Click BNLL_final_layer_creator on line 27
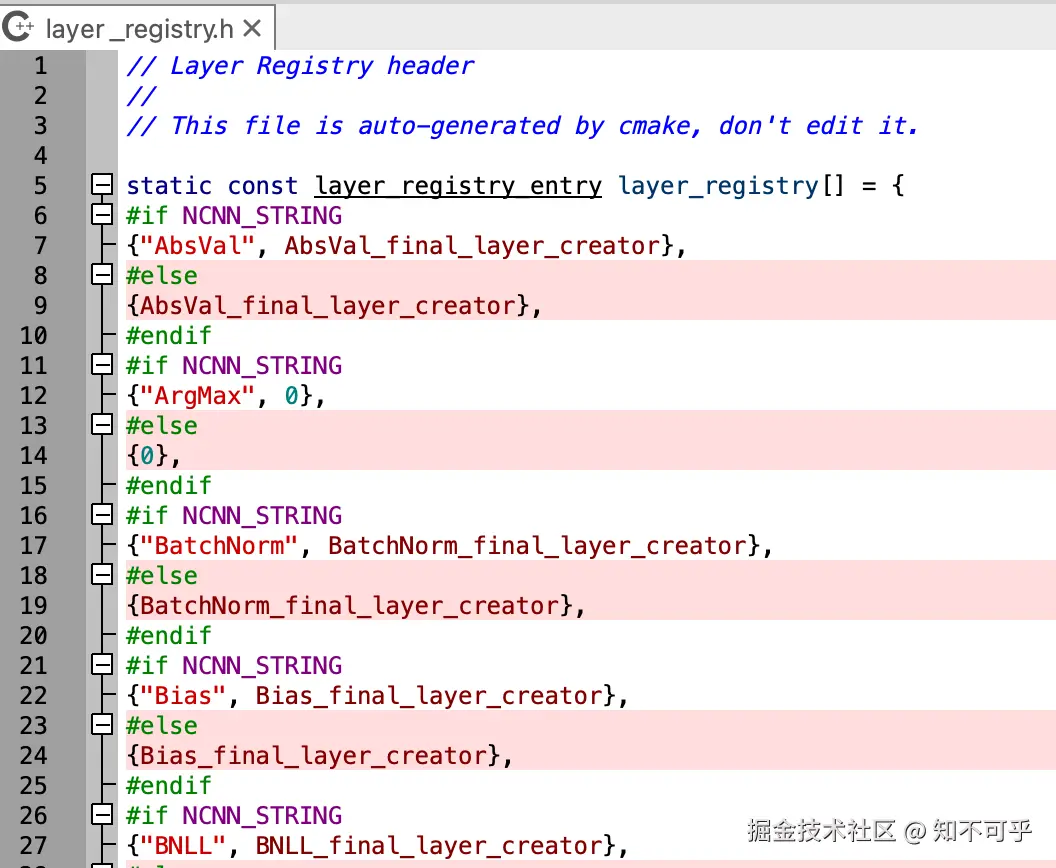 (428, 846)
